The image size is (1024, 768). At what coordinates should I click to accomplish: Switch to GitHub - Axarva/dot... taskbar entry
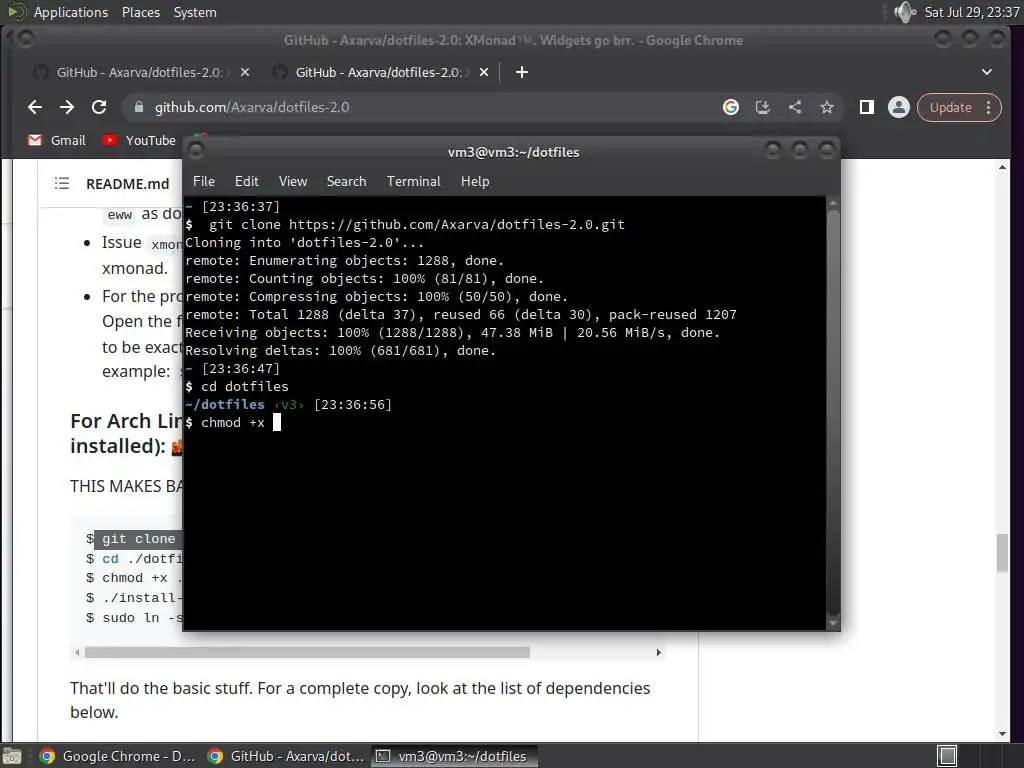(285, 756)
